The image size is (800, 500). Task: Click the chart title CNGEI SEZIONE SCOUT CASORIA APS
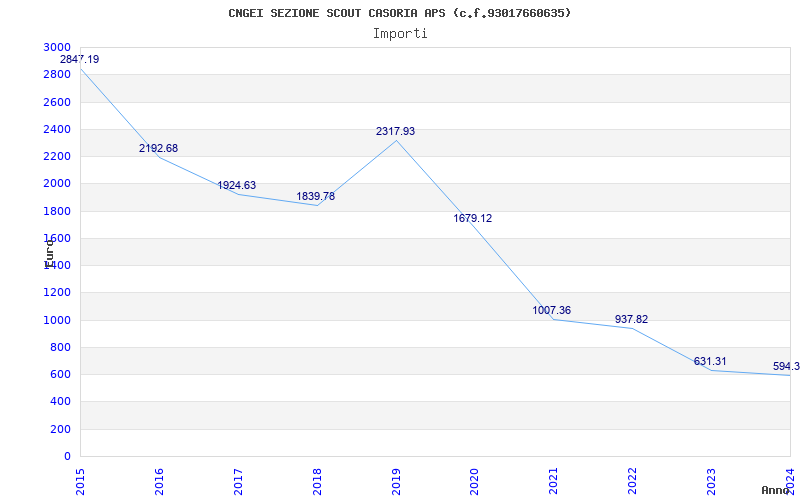[399, 13]
